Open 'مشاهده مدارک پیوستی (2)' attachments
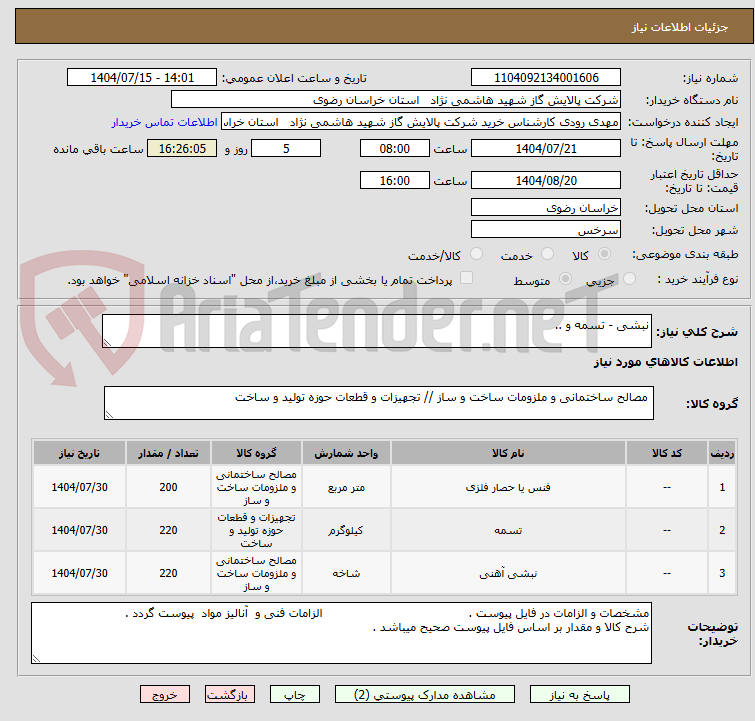Viewport: 755px width, 721px height. click(x=424, y=694)
